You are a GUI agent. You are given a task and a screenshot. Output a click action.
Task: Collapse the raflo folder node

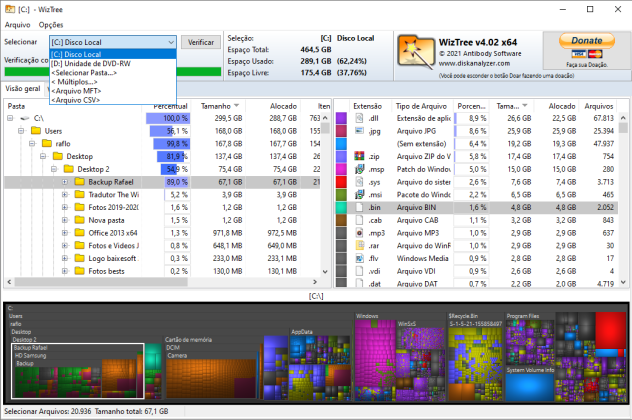coord(32,143)
